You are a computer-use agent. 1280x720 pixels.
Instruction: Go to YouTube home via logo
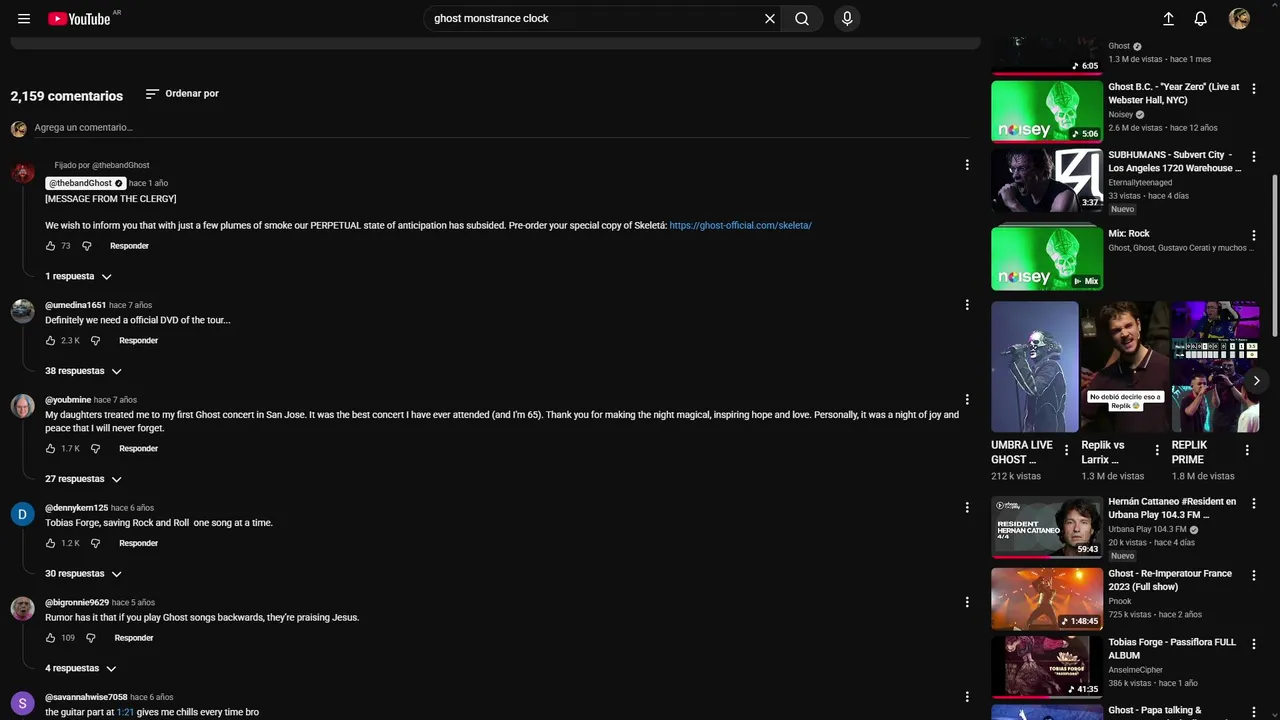(x=79, y=18)
